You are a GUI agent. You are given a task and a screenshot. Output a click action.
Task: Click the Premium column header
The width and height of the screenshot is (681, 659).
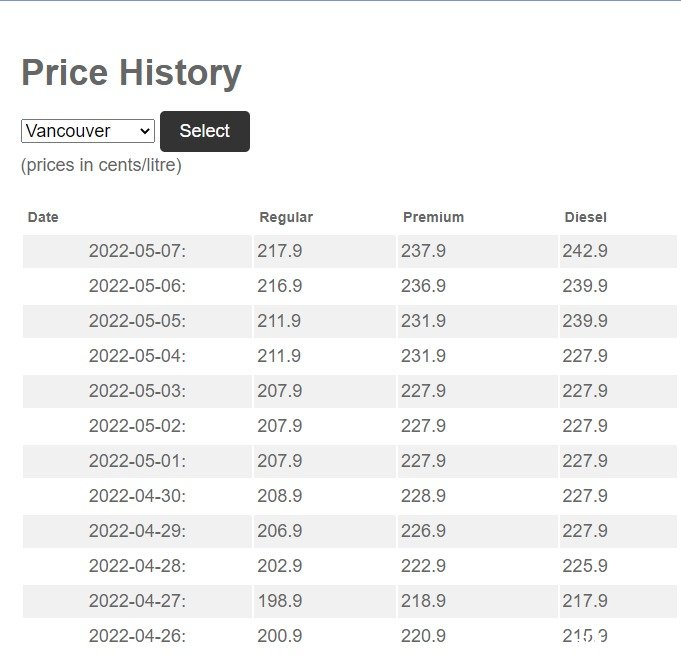click(x=433, y=217)
